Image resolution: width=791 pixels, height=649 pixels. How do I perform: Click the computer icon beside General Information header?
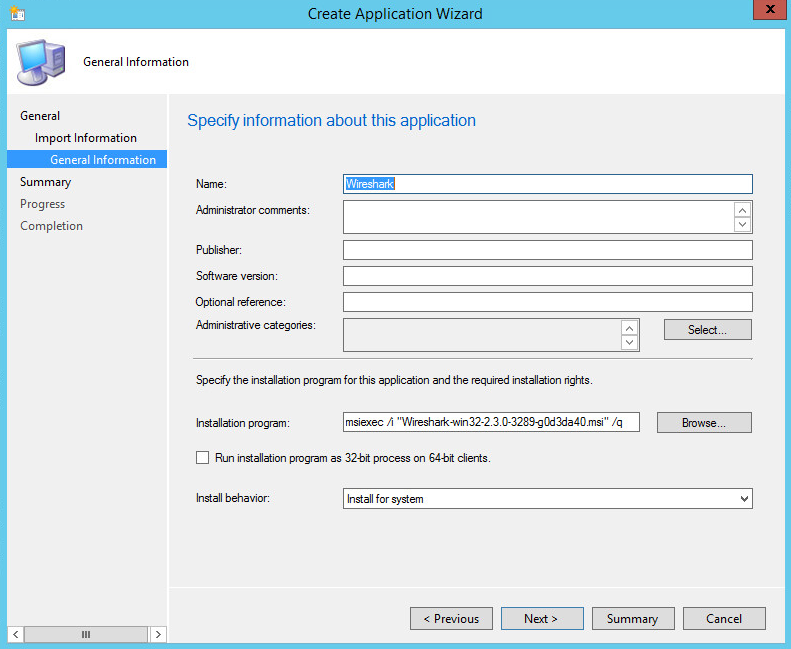pyautogui.click(x=41, y=62)
